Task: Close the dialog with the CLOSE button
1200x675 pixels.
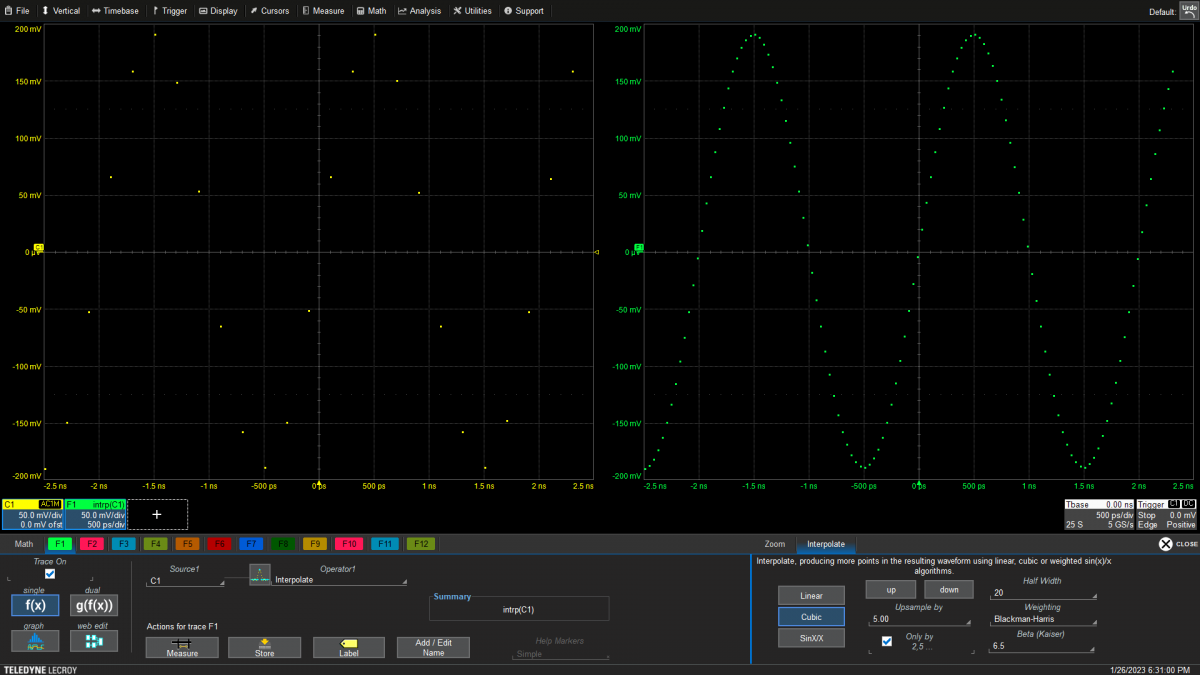Action: [1177, 544]
